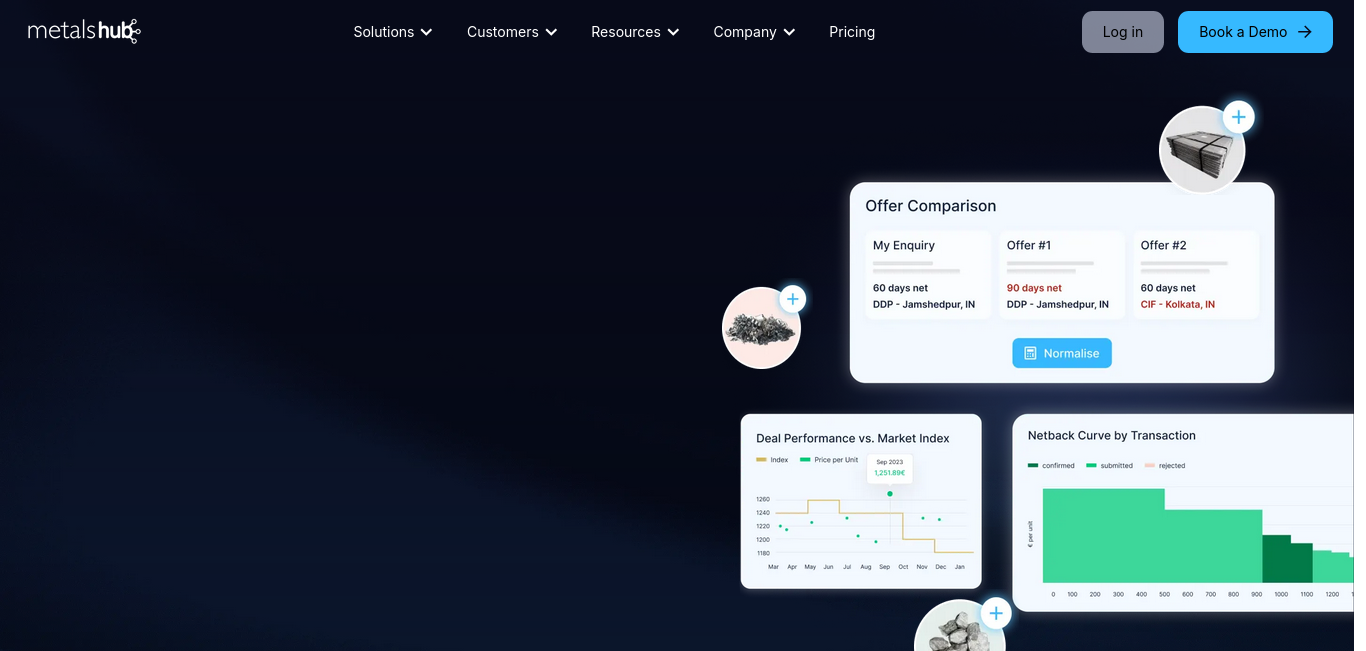Click the red "90 days net" term
Screen dimensions: 1366x651
pyautogui.click(x=1034, y=288)
